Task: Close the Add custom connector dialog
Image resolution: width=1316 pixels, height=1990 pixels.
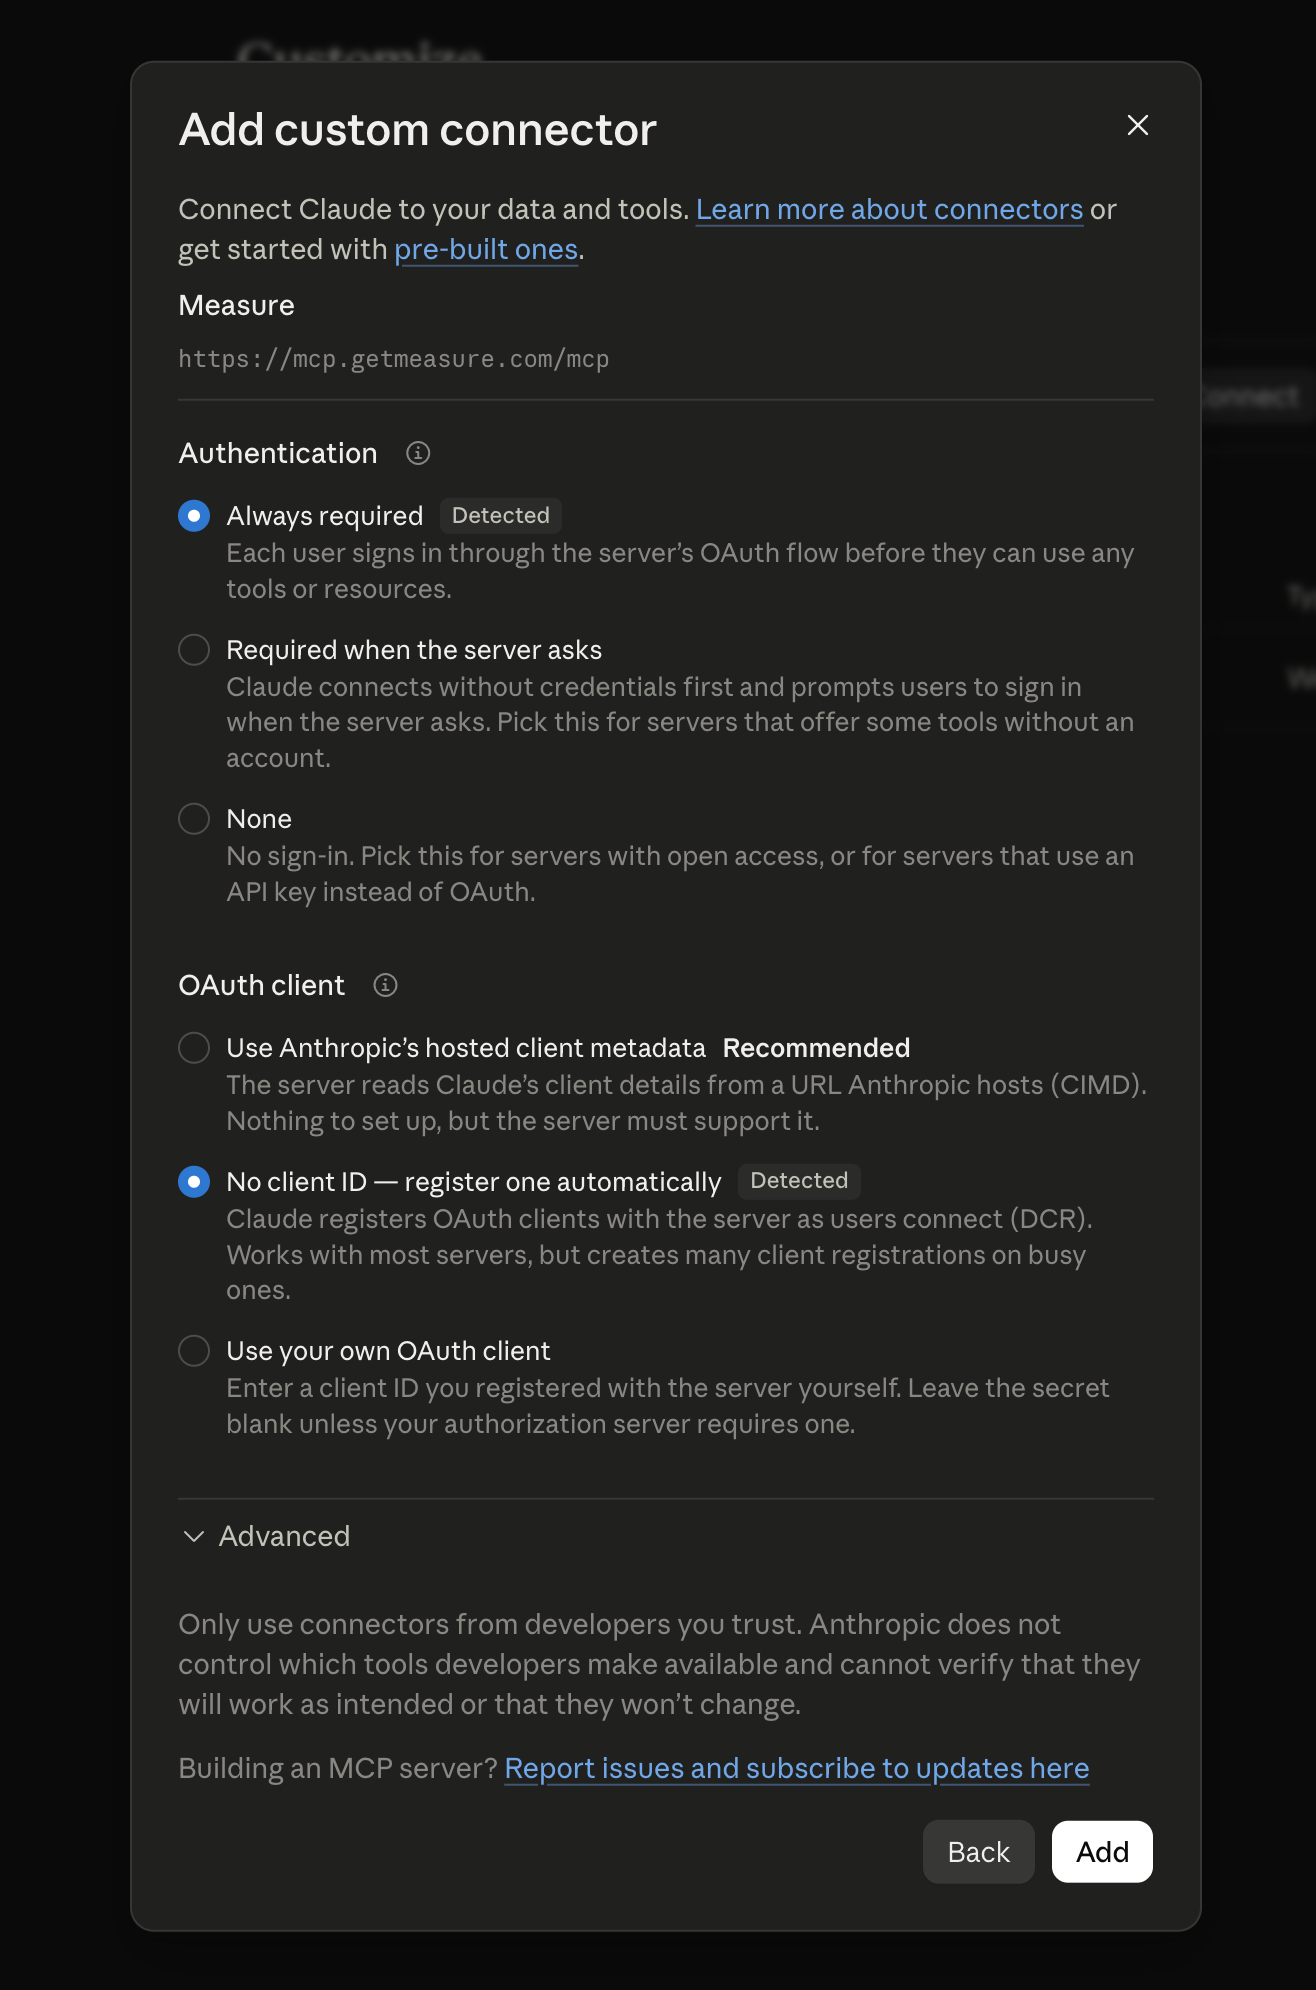Action: pyautogui.click(x=1137, y=125)
